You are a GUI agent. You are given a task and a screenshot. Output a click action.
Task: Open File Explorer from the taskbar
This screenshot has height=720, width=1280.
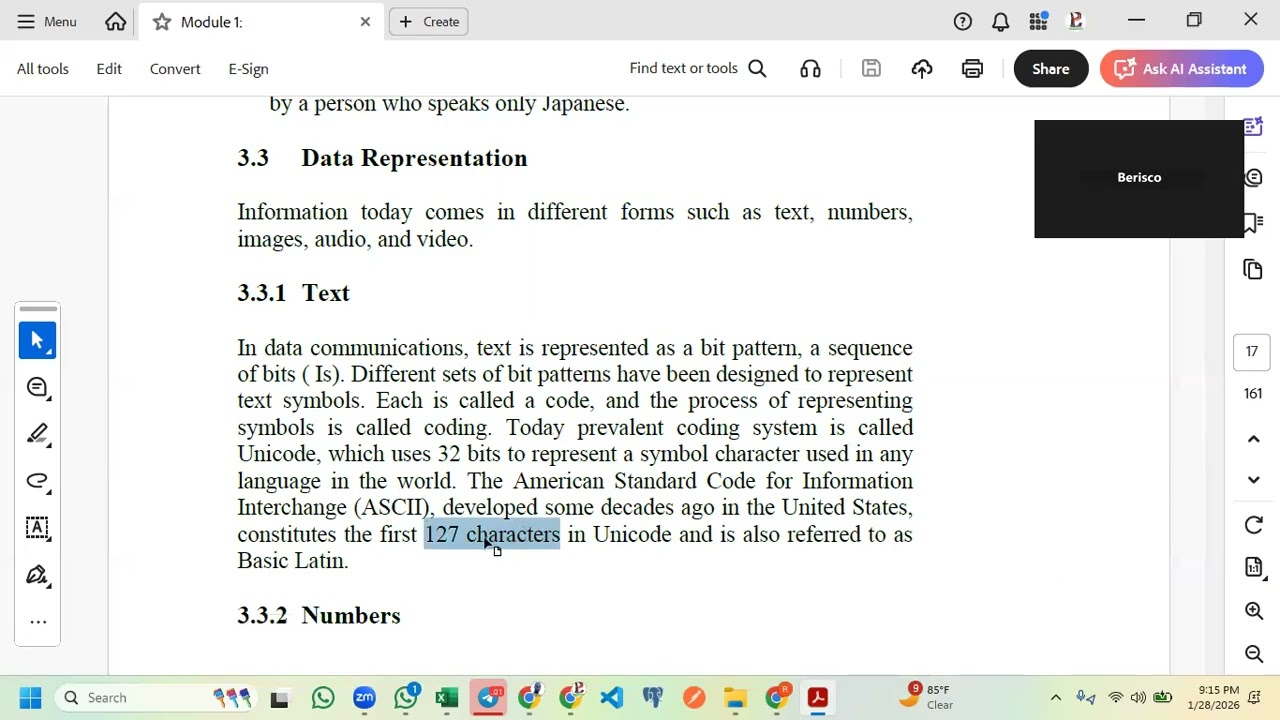click(x=735, y=697)
